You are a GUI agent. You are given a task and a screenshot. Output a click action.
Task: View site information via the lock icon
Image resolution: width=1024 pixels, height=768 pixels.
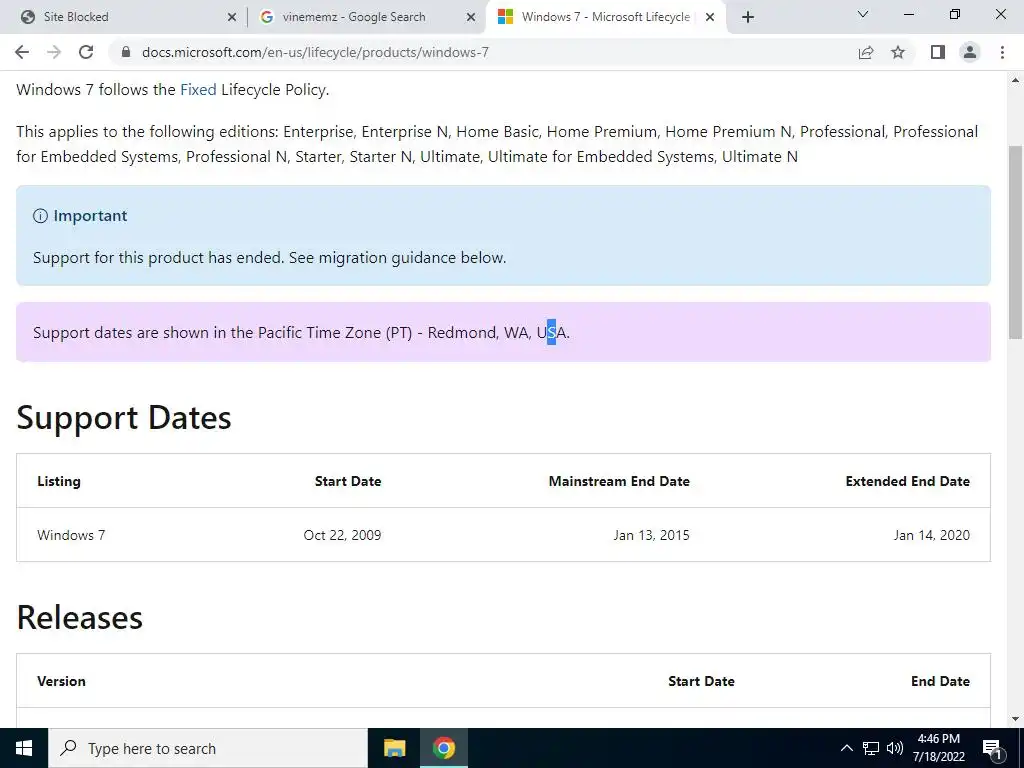coord(126,52)
